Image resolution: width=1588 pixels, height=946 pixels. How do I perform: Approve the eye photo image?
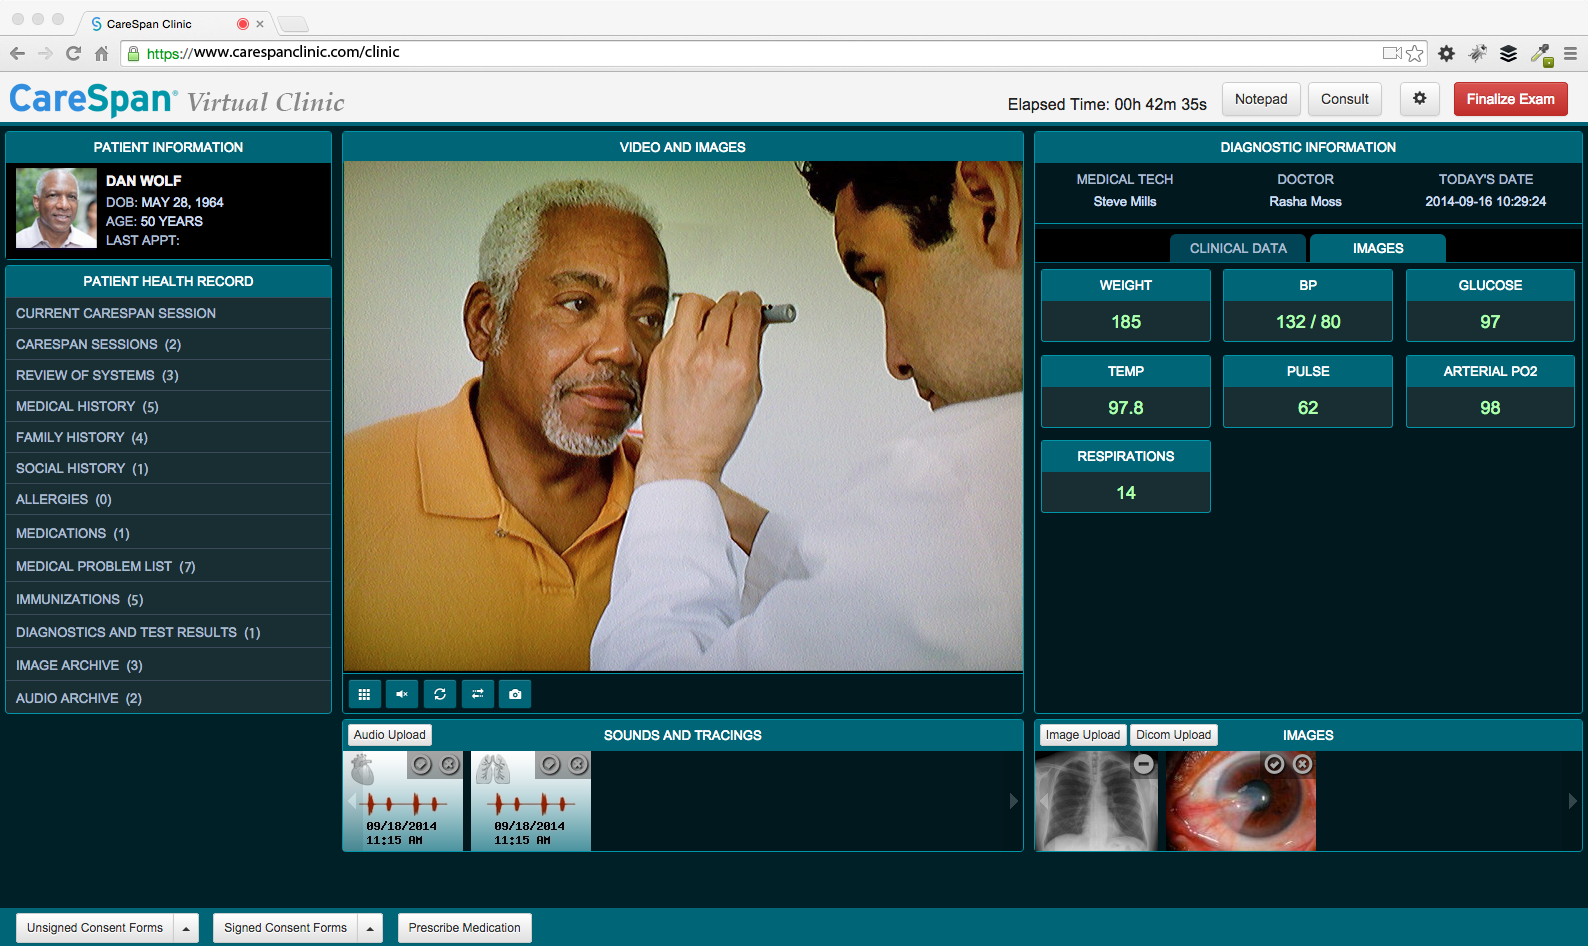tap(1274, 764)
